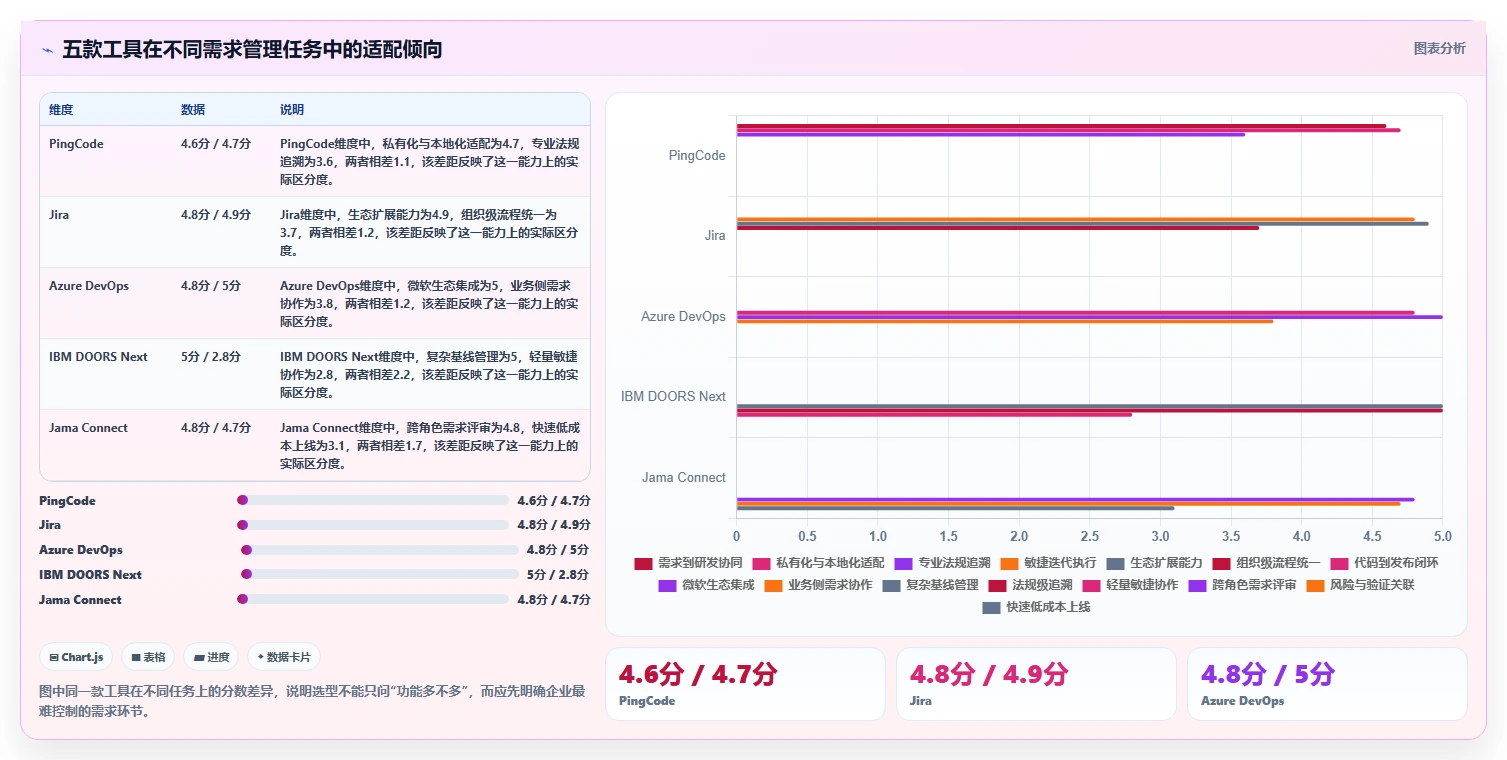Click the wave icon beside the chart title
The image size is (1507, 760).
(x=47, y=50)
